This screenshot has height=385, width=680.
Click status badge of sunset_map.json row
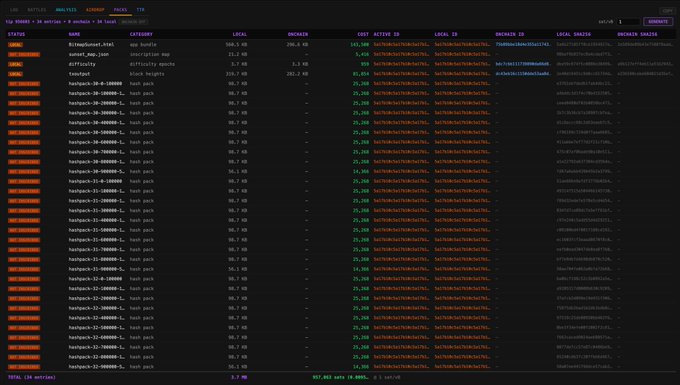[24, 55]
